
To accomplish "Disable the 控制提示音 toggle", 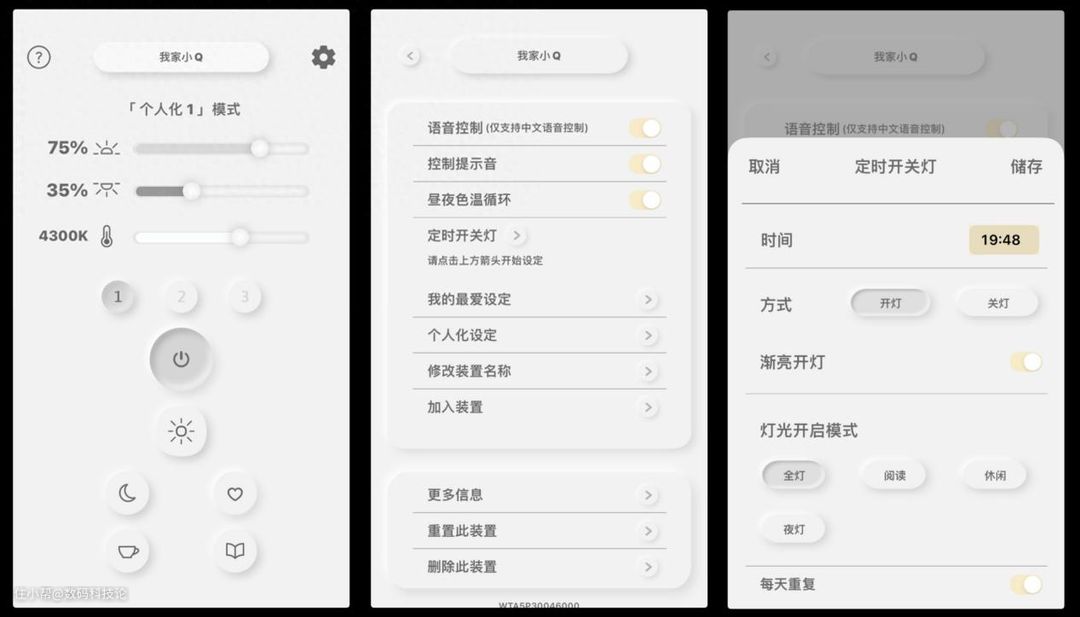I will tap(645, 164).
